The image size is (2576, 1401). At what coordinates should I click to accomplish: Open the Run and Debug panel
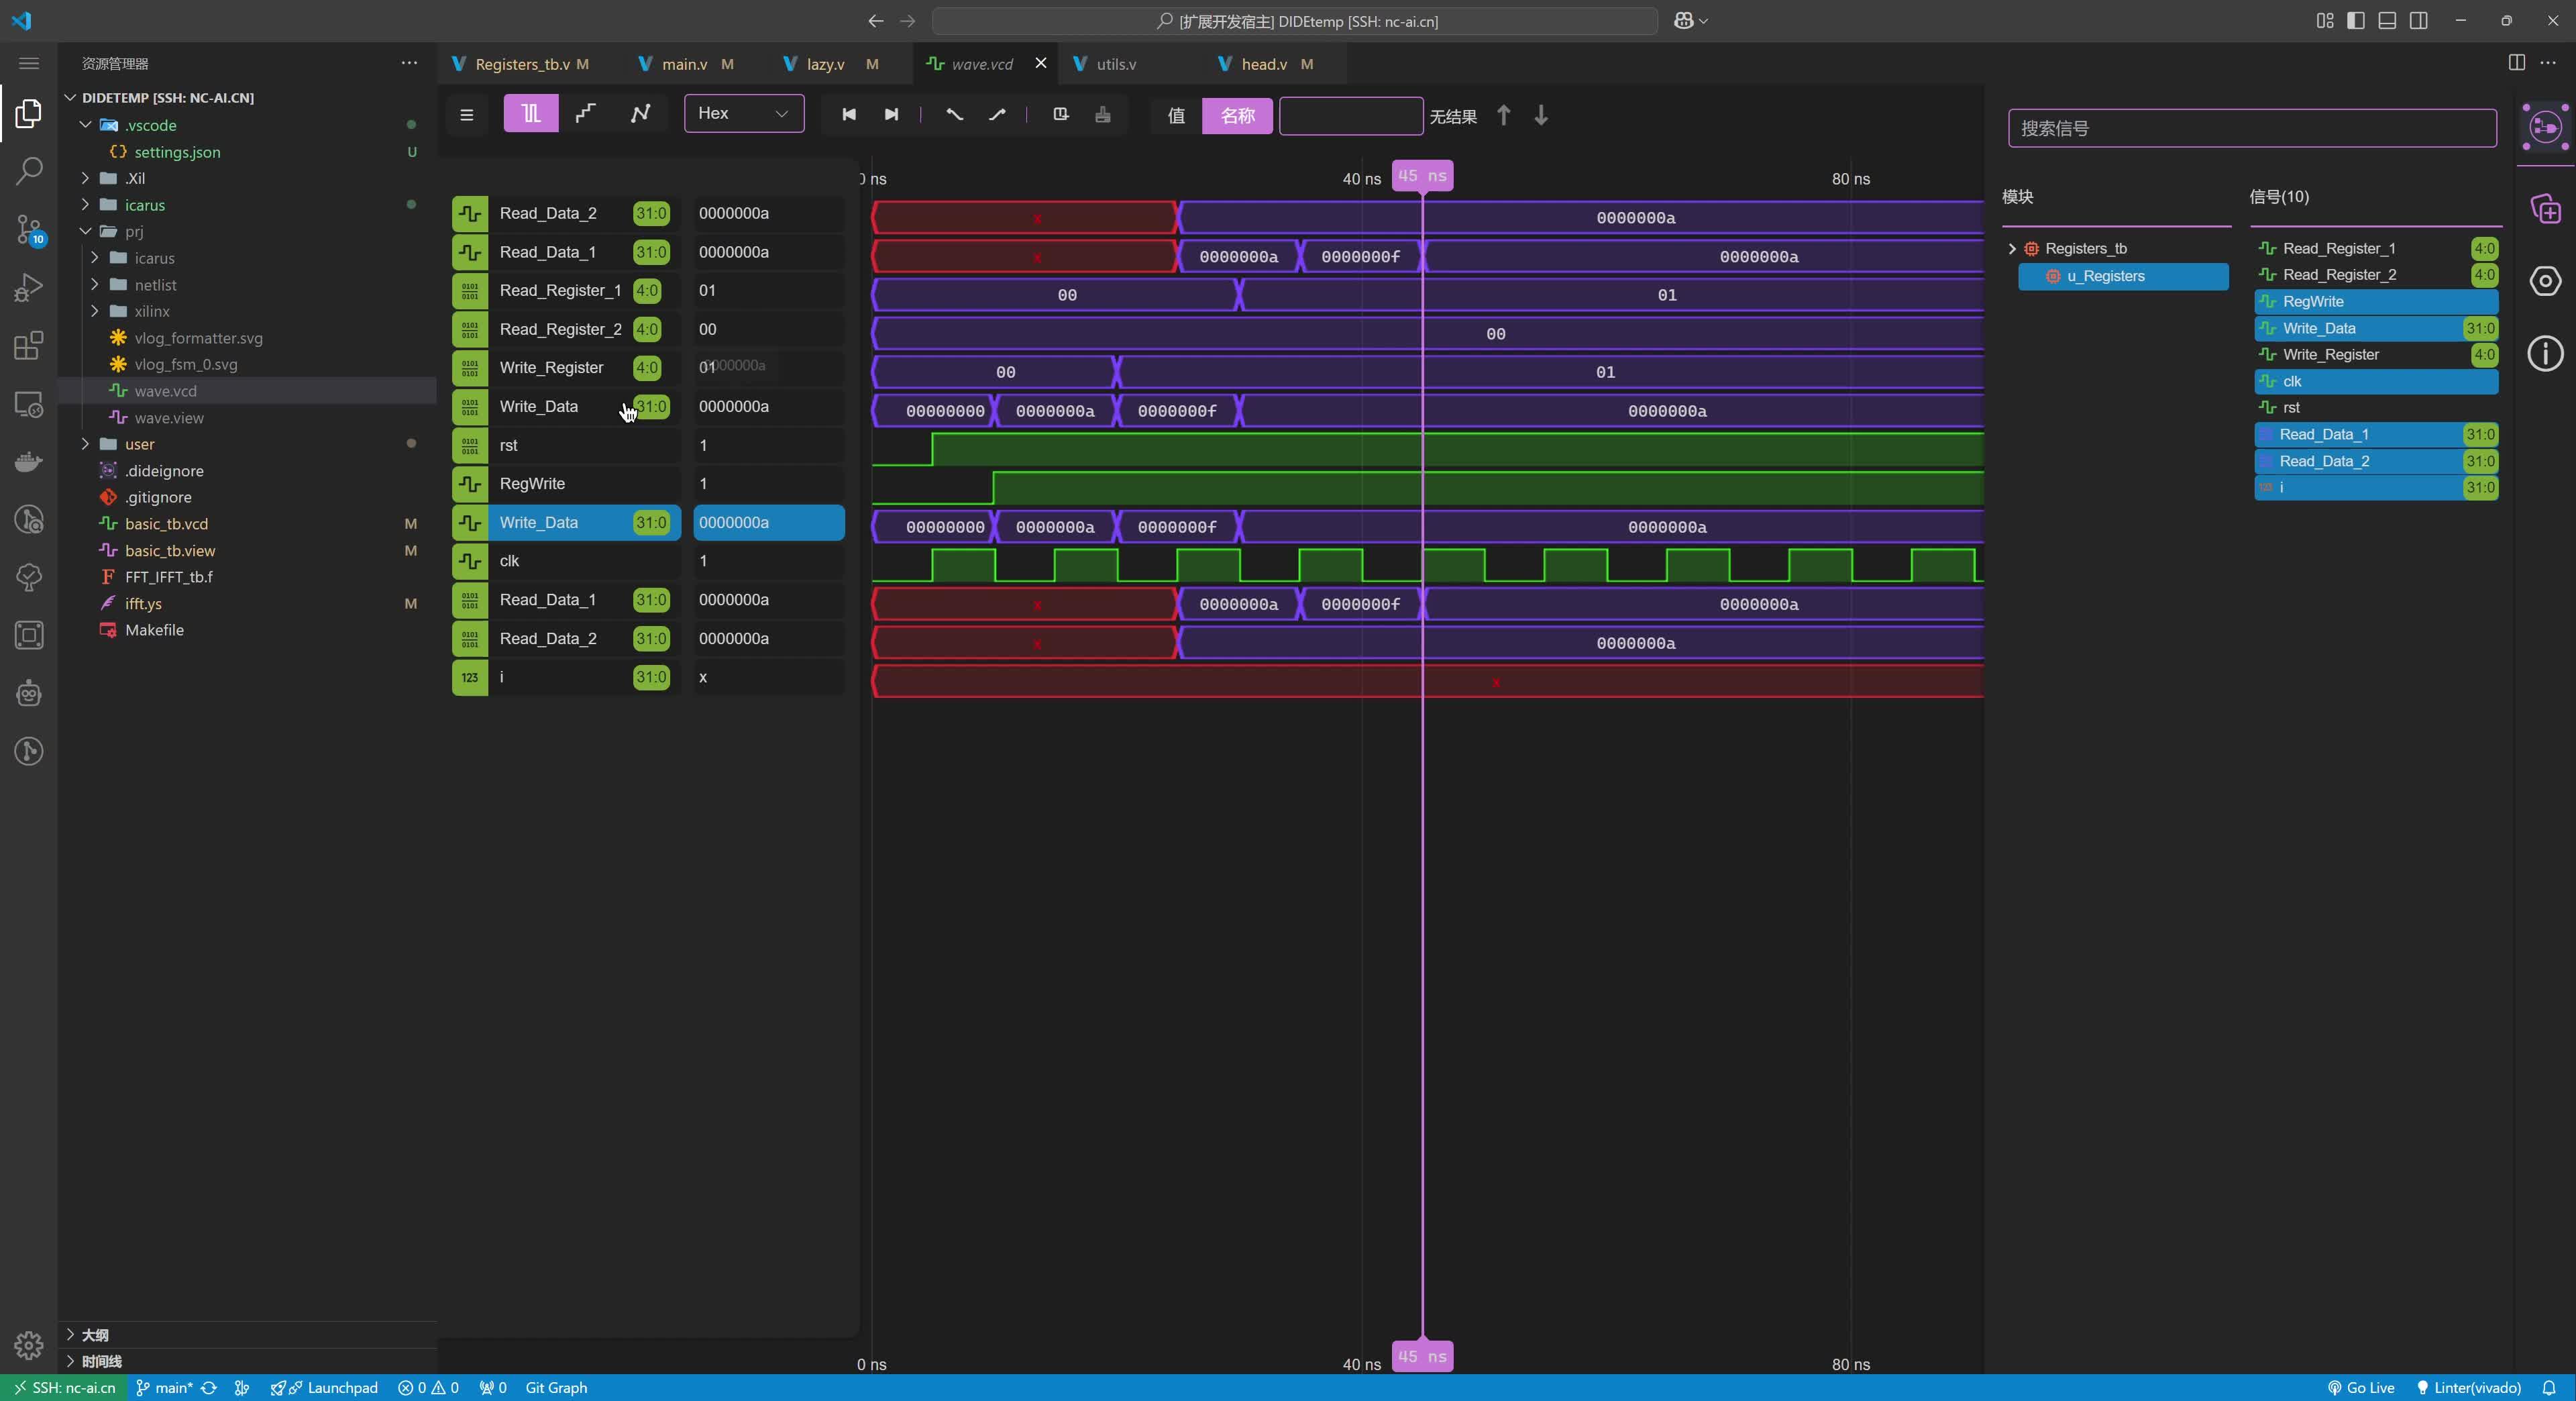point(28,287)
